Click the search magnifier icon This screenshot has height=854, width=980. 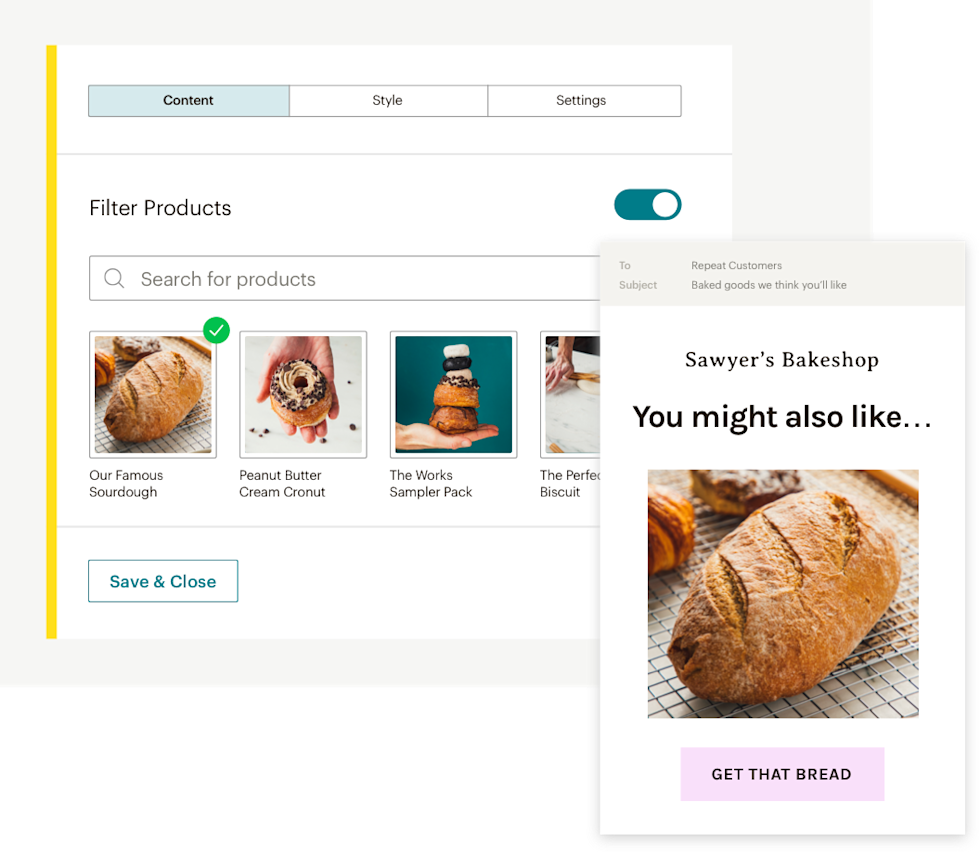tap(114, 278)
